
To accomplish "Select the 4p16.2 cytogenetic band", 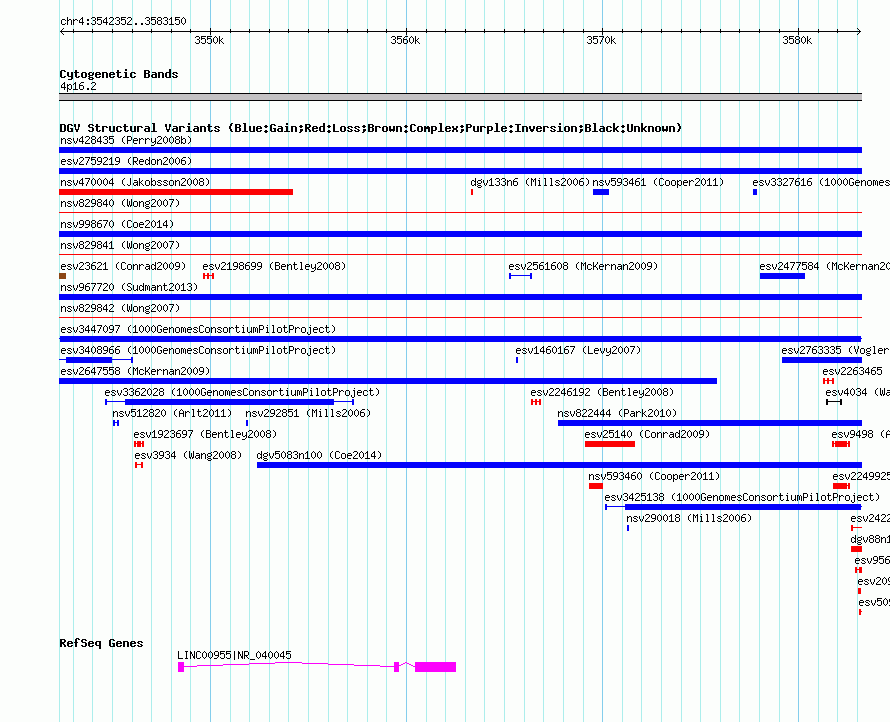I will [460, 97].
